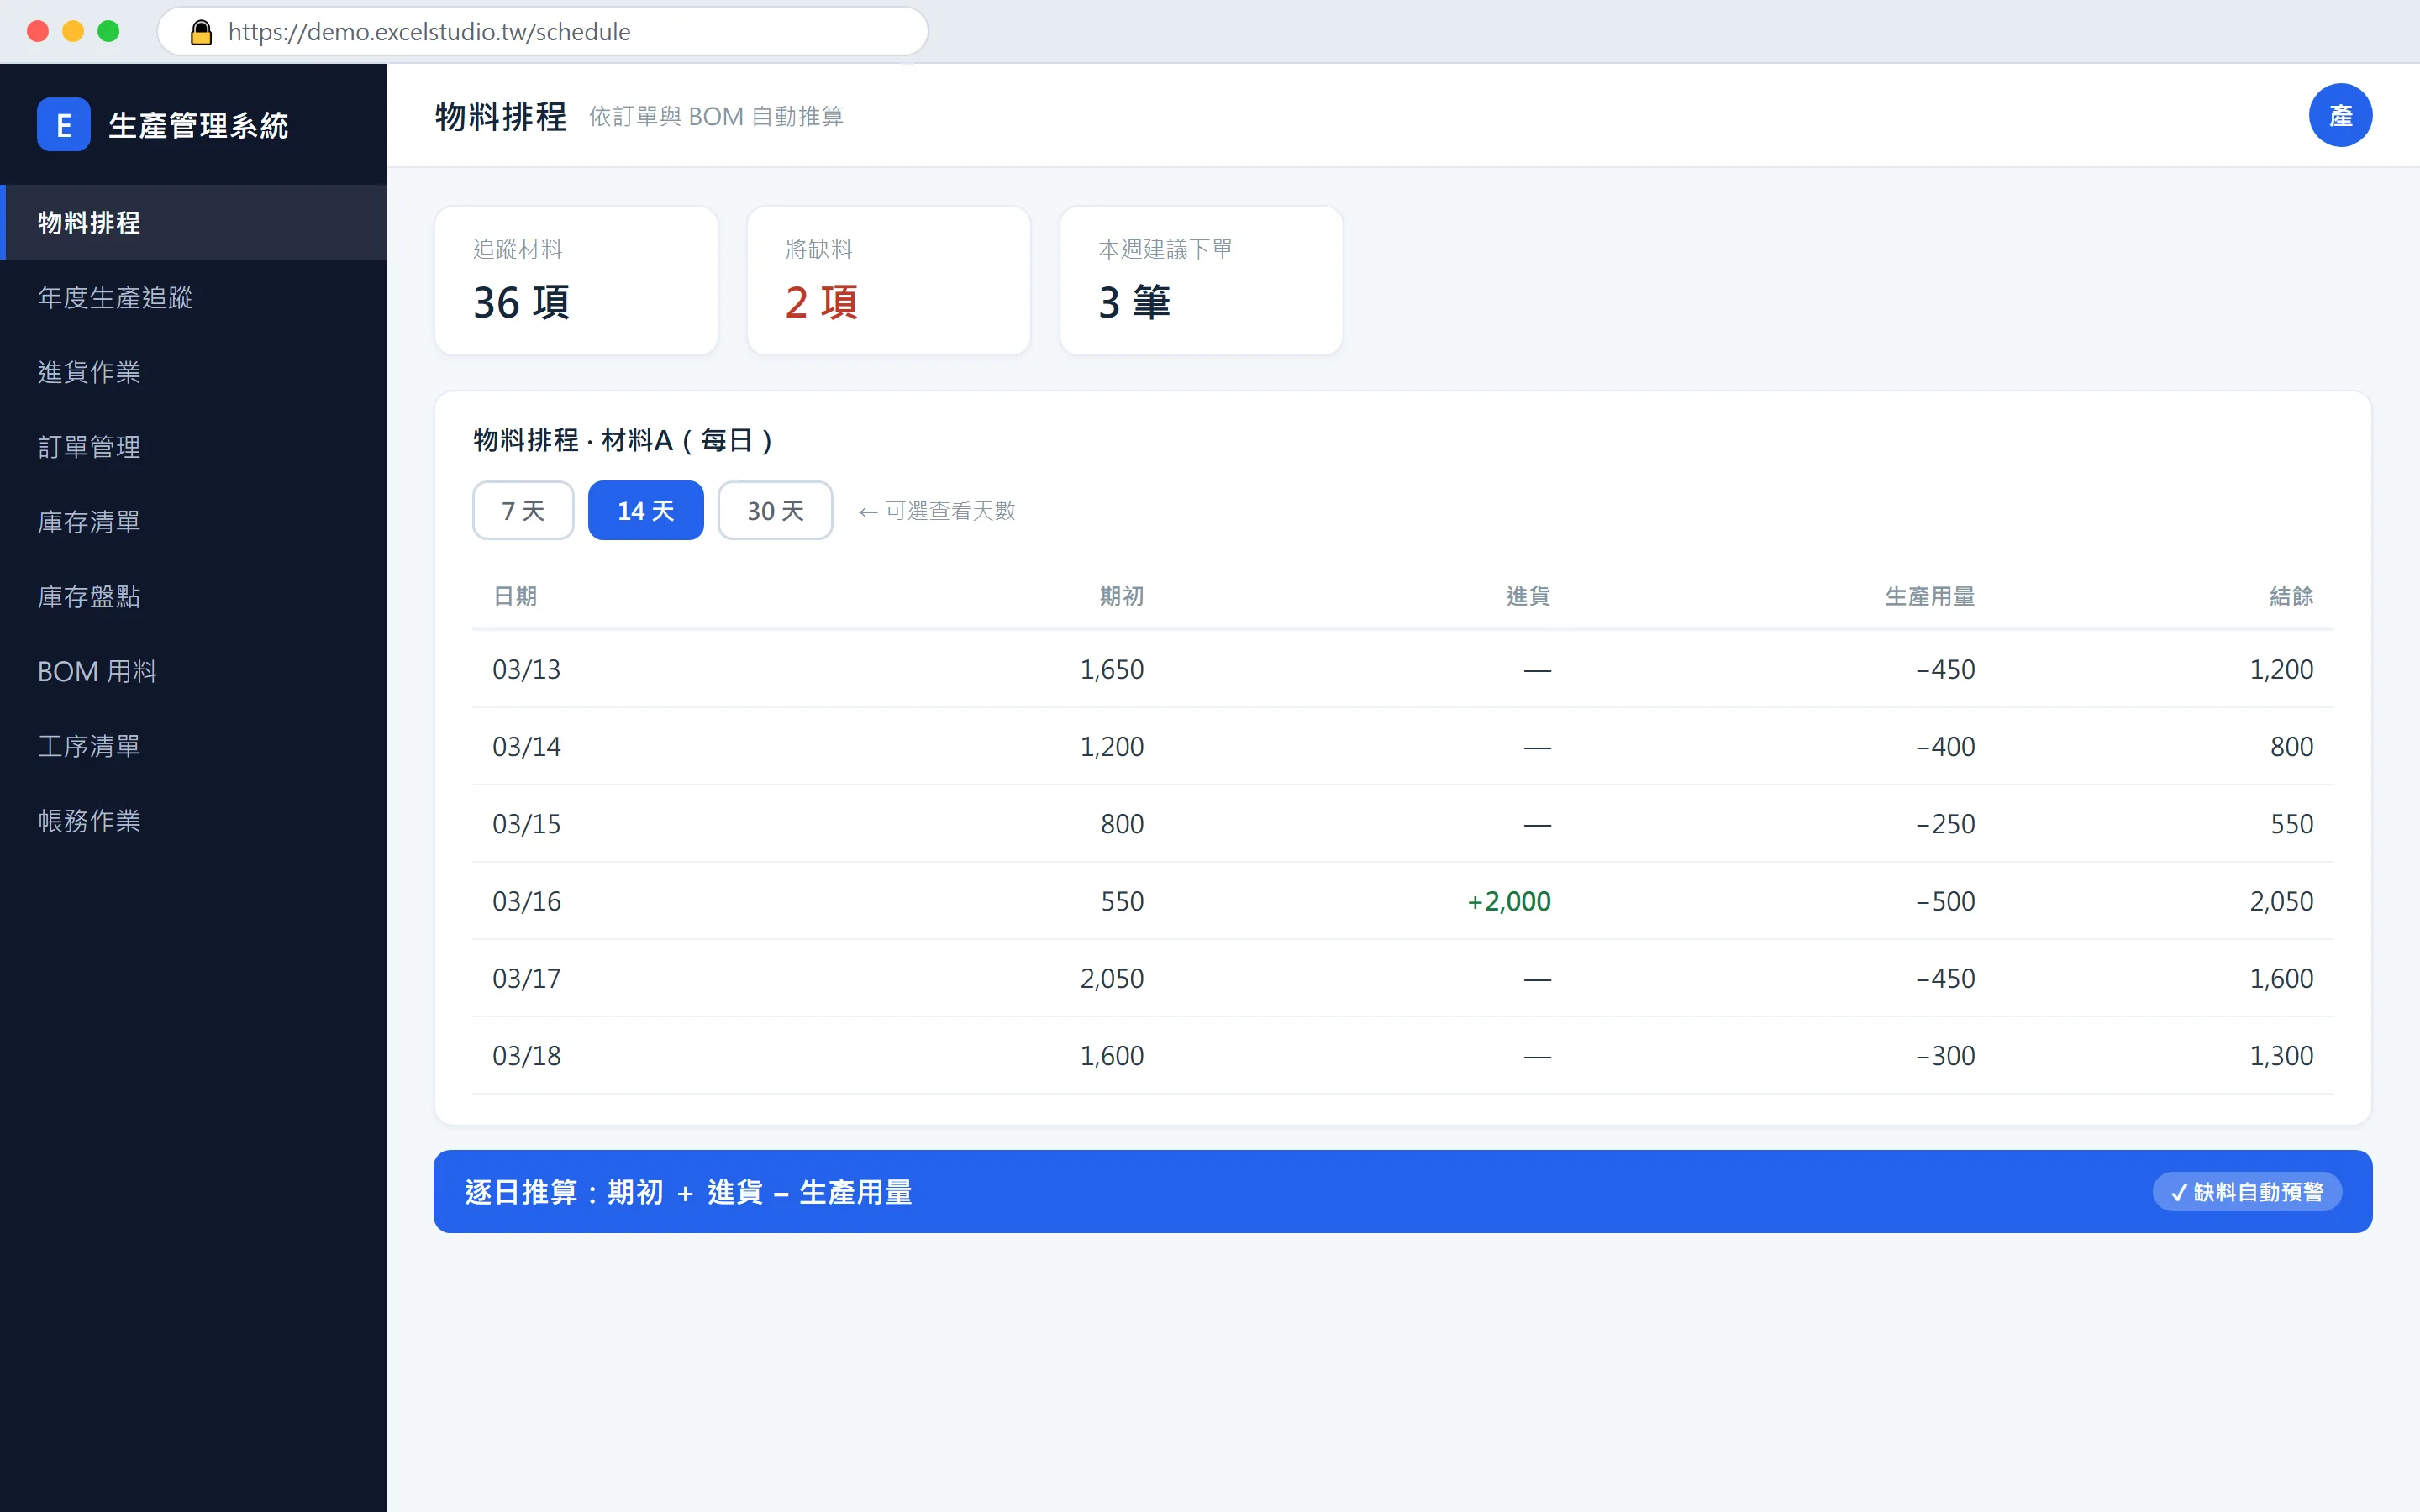
Task: Click the 進貨 column header
Action: 1528,596
